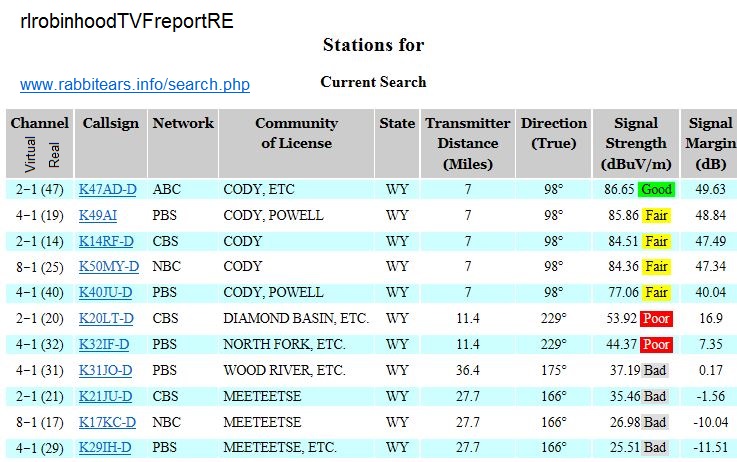Screen dimensions: 737x462
Task: Open the K14RF-D station link
Action: tap(106, 241)
